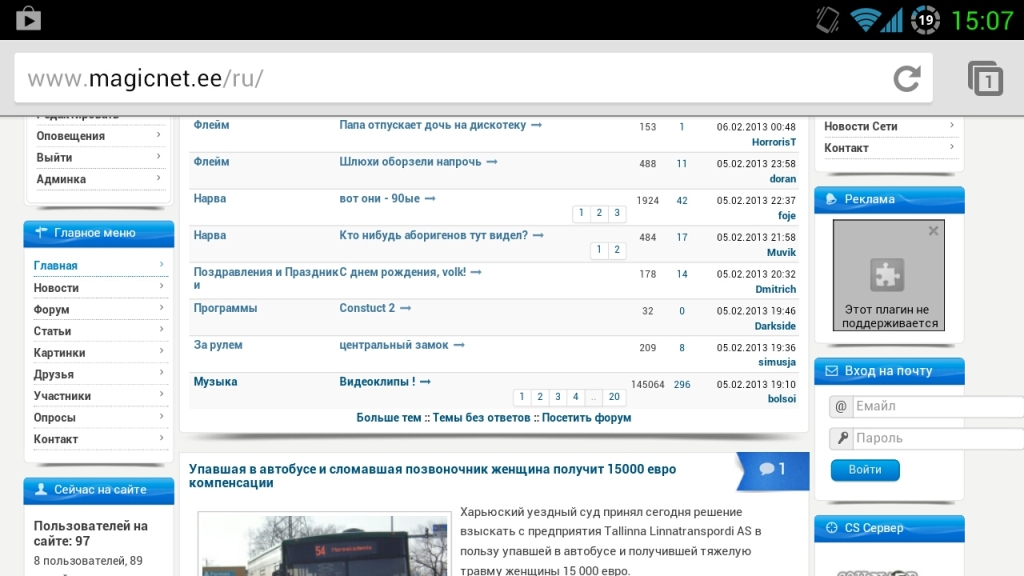The image size is (1024, 576).
Task: Focus the Пароль input field
Action: [x=938, y=438]
